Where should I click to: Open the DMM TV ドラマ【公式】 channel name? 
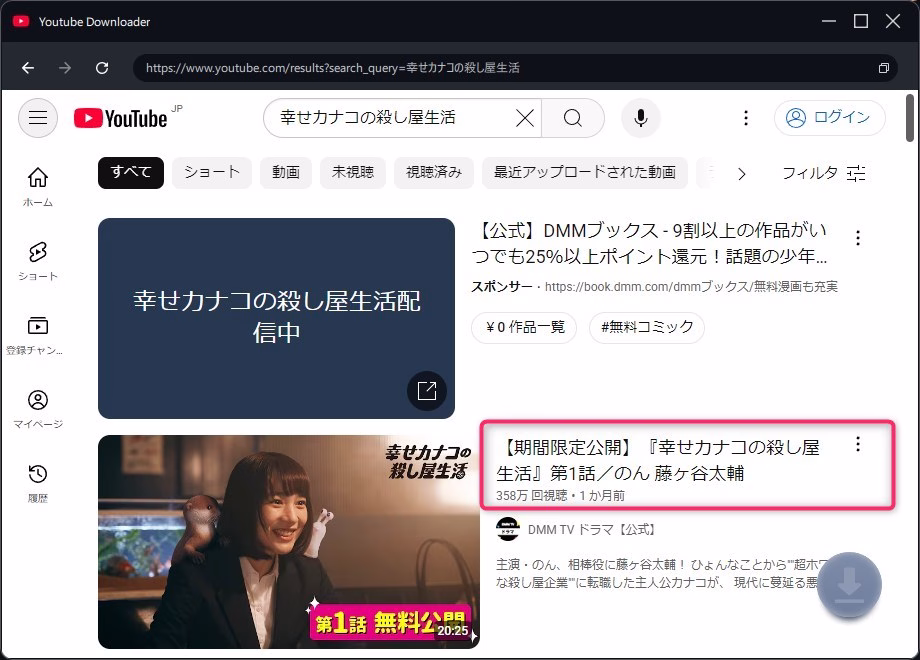(x=591, y=530)
